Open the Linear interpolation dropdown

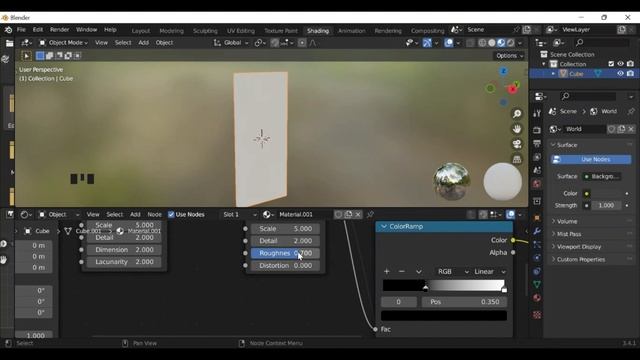490,271
